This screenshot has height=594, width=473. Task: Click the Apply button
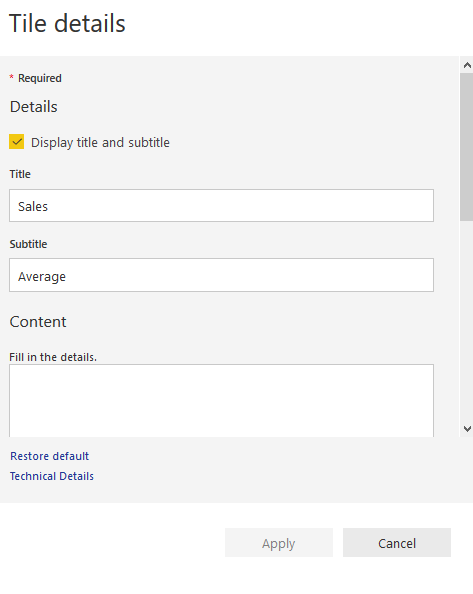(279, 543)
